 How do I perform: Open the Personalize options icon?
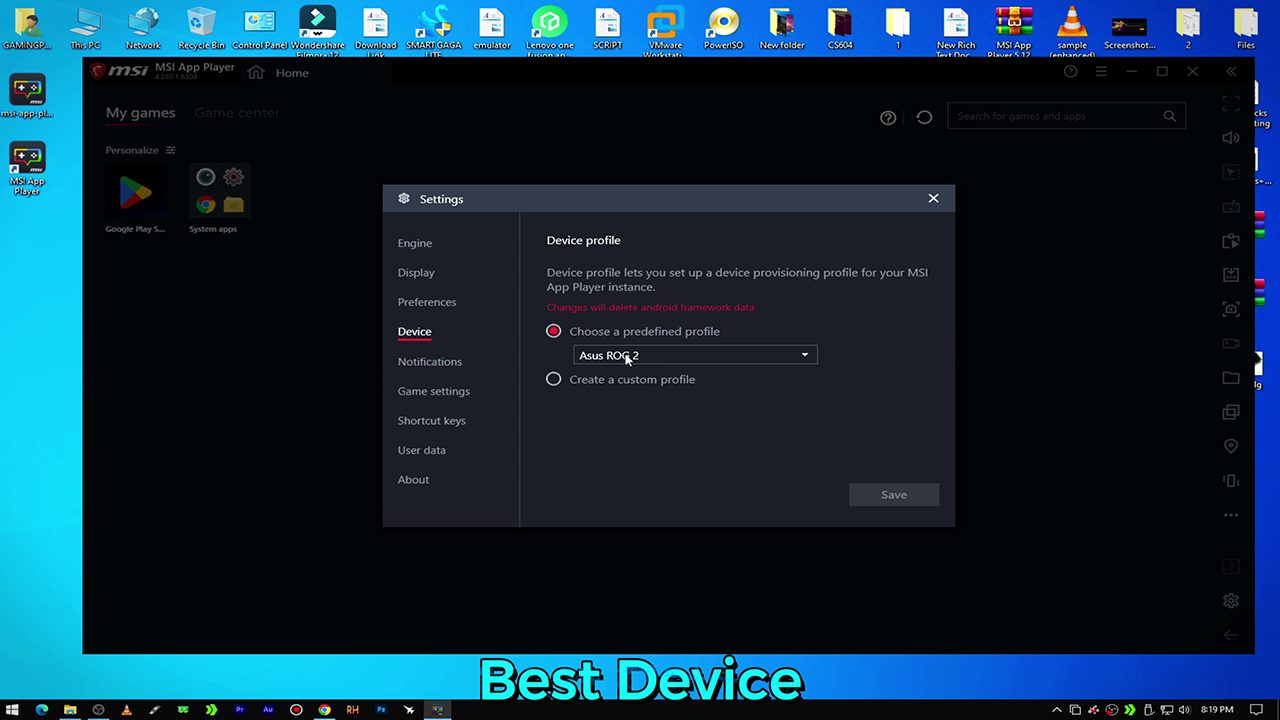170,150
